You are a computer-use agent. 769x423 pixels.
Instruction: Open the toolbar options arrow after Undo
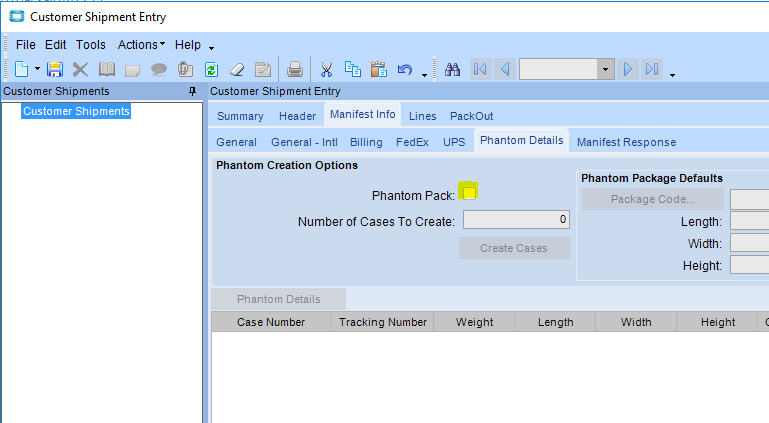[x=424, y=75]
